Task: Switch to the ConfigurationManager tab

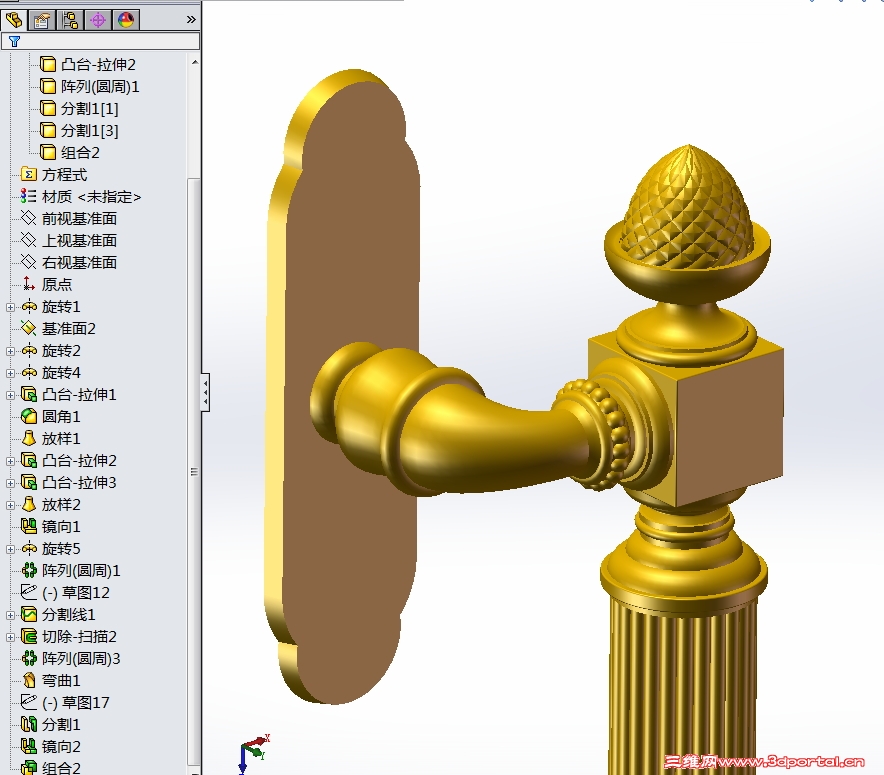Action: [70, 20]
